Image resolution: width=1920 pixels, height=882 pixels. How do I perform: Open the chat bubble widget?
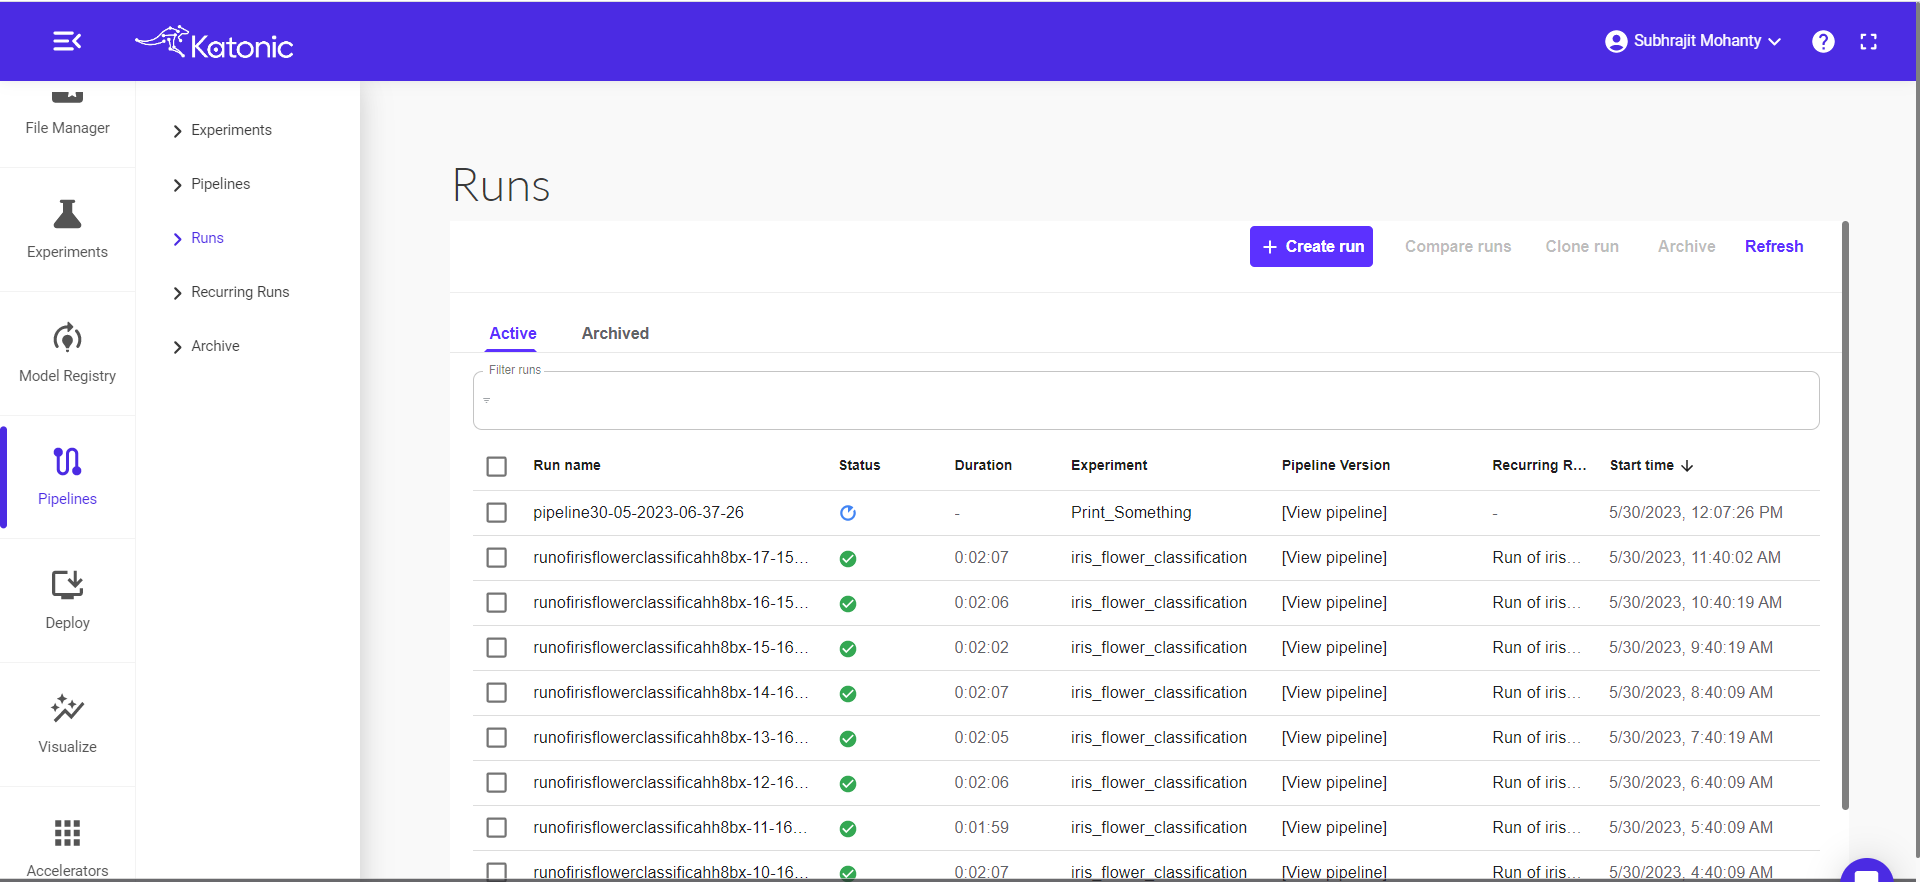(1866, 872)
